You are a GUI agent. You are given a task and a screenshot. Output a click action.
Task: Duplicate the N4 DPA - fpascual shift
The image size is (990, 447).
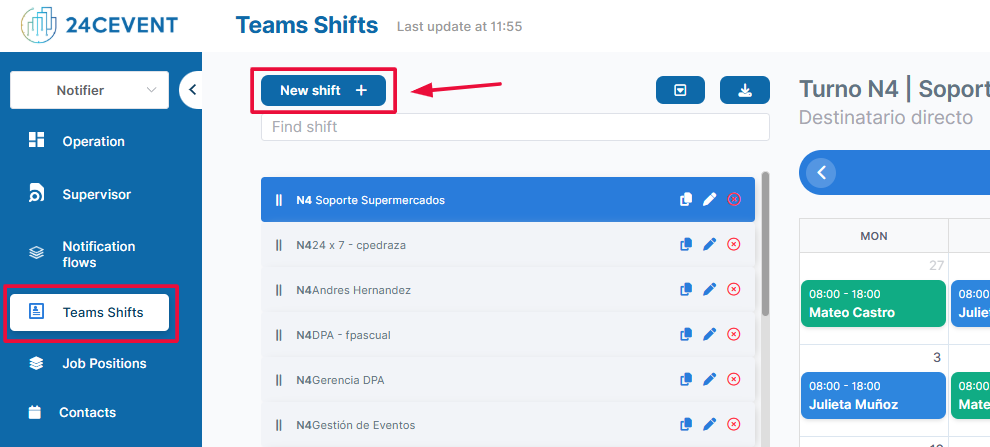686,335
